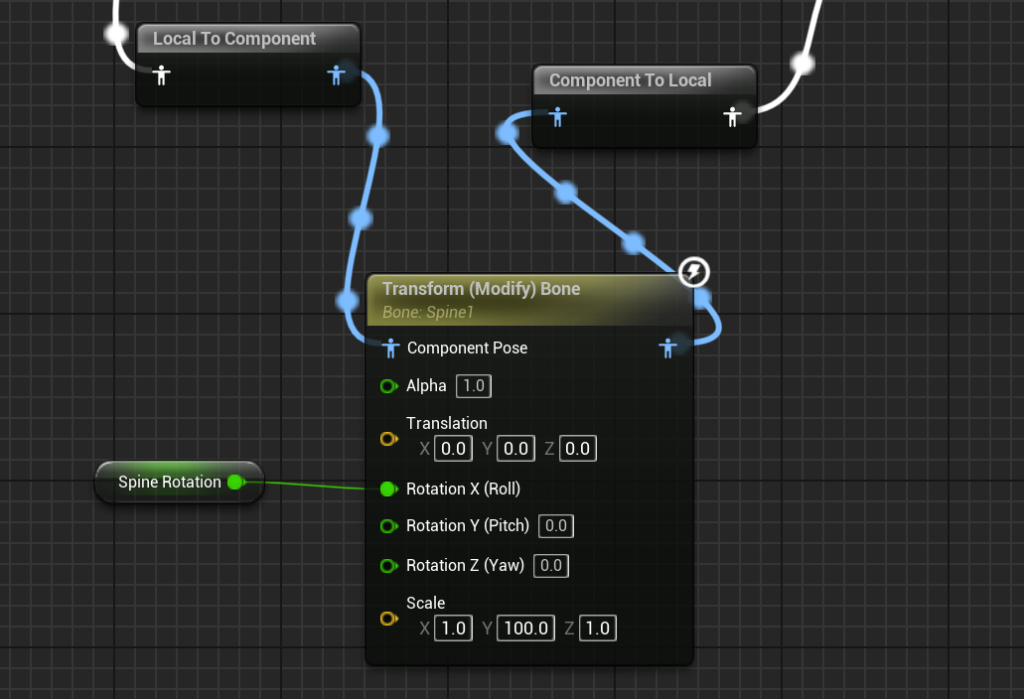Click Transform Bone output pose pin
Viewport: 1024px width, 699px height.
[668, 348]
